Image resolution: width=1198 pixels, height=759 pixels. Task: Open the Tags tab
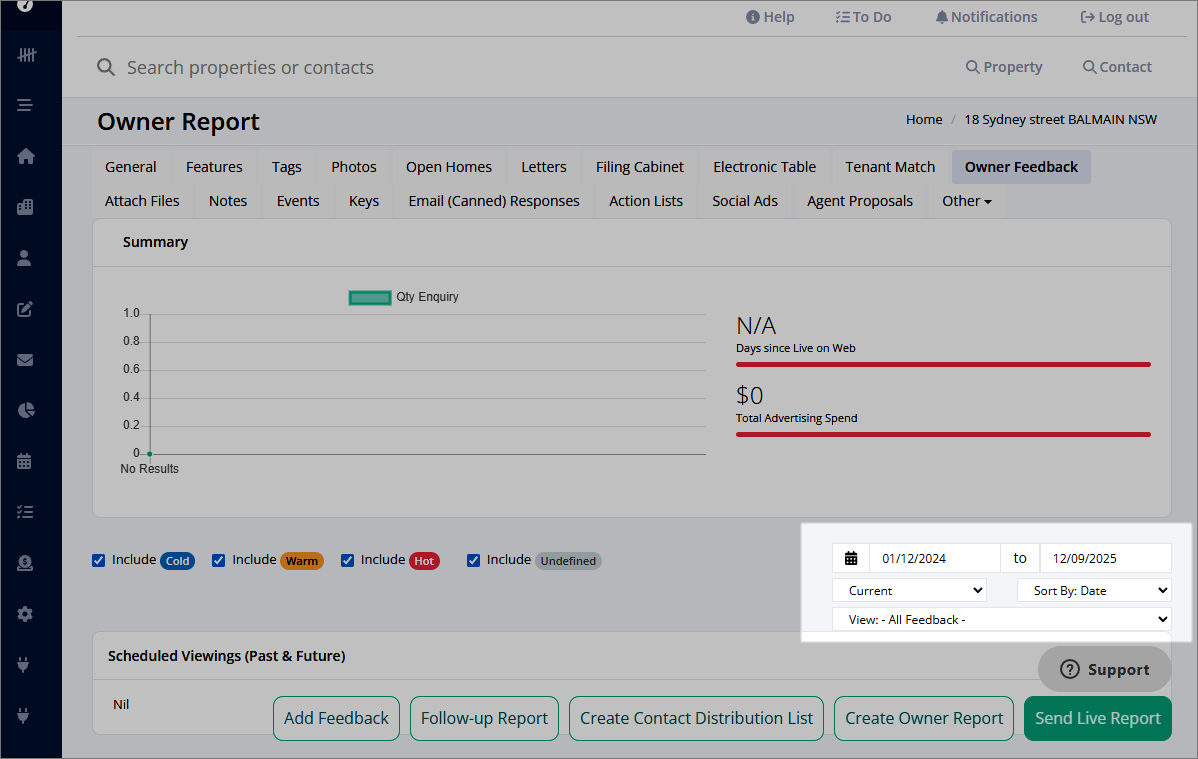(x=287, y=167)
